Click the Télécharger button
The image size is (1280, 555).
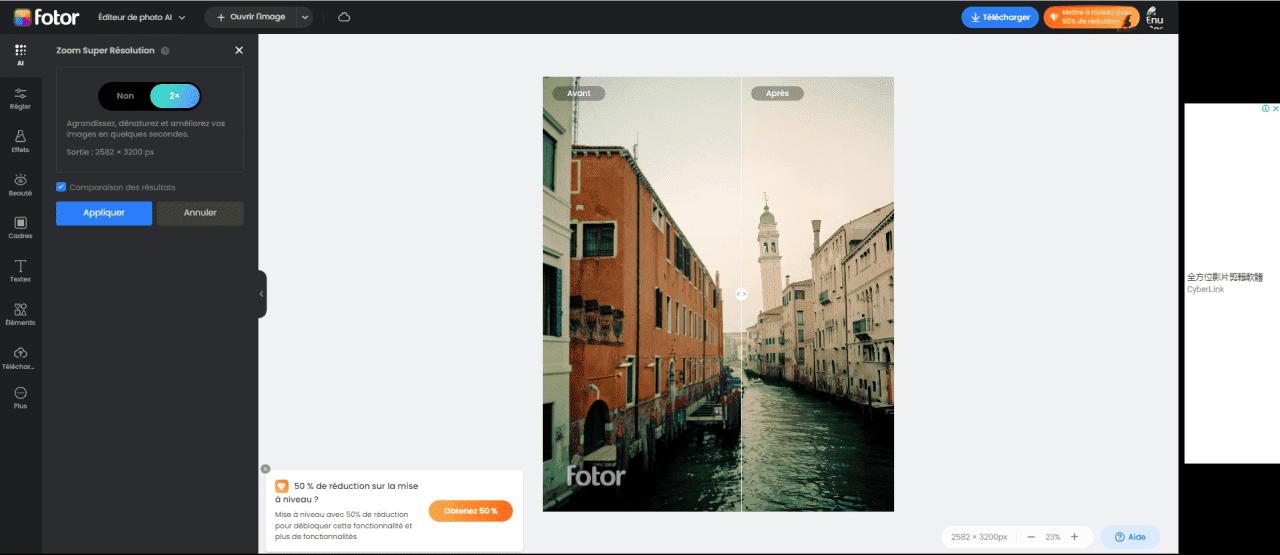click(x=1000, y=17)
